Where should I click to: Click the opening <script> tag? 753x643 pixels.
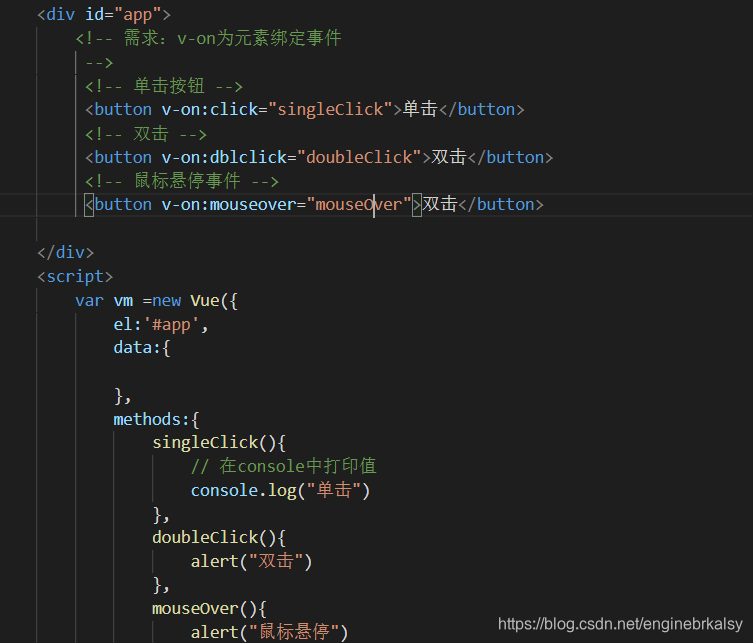(75, 276)
